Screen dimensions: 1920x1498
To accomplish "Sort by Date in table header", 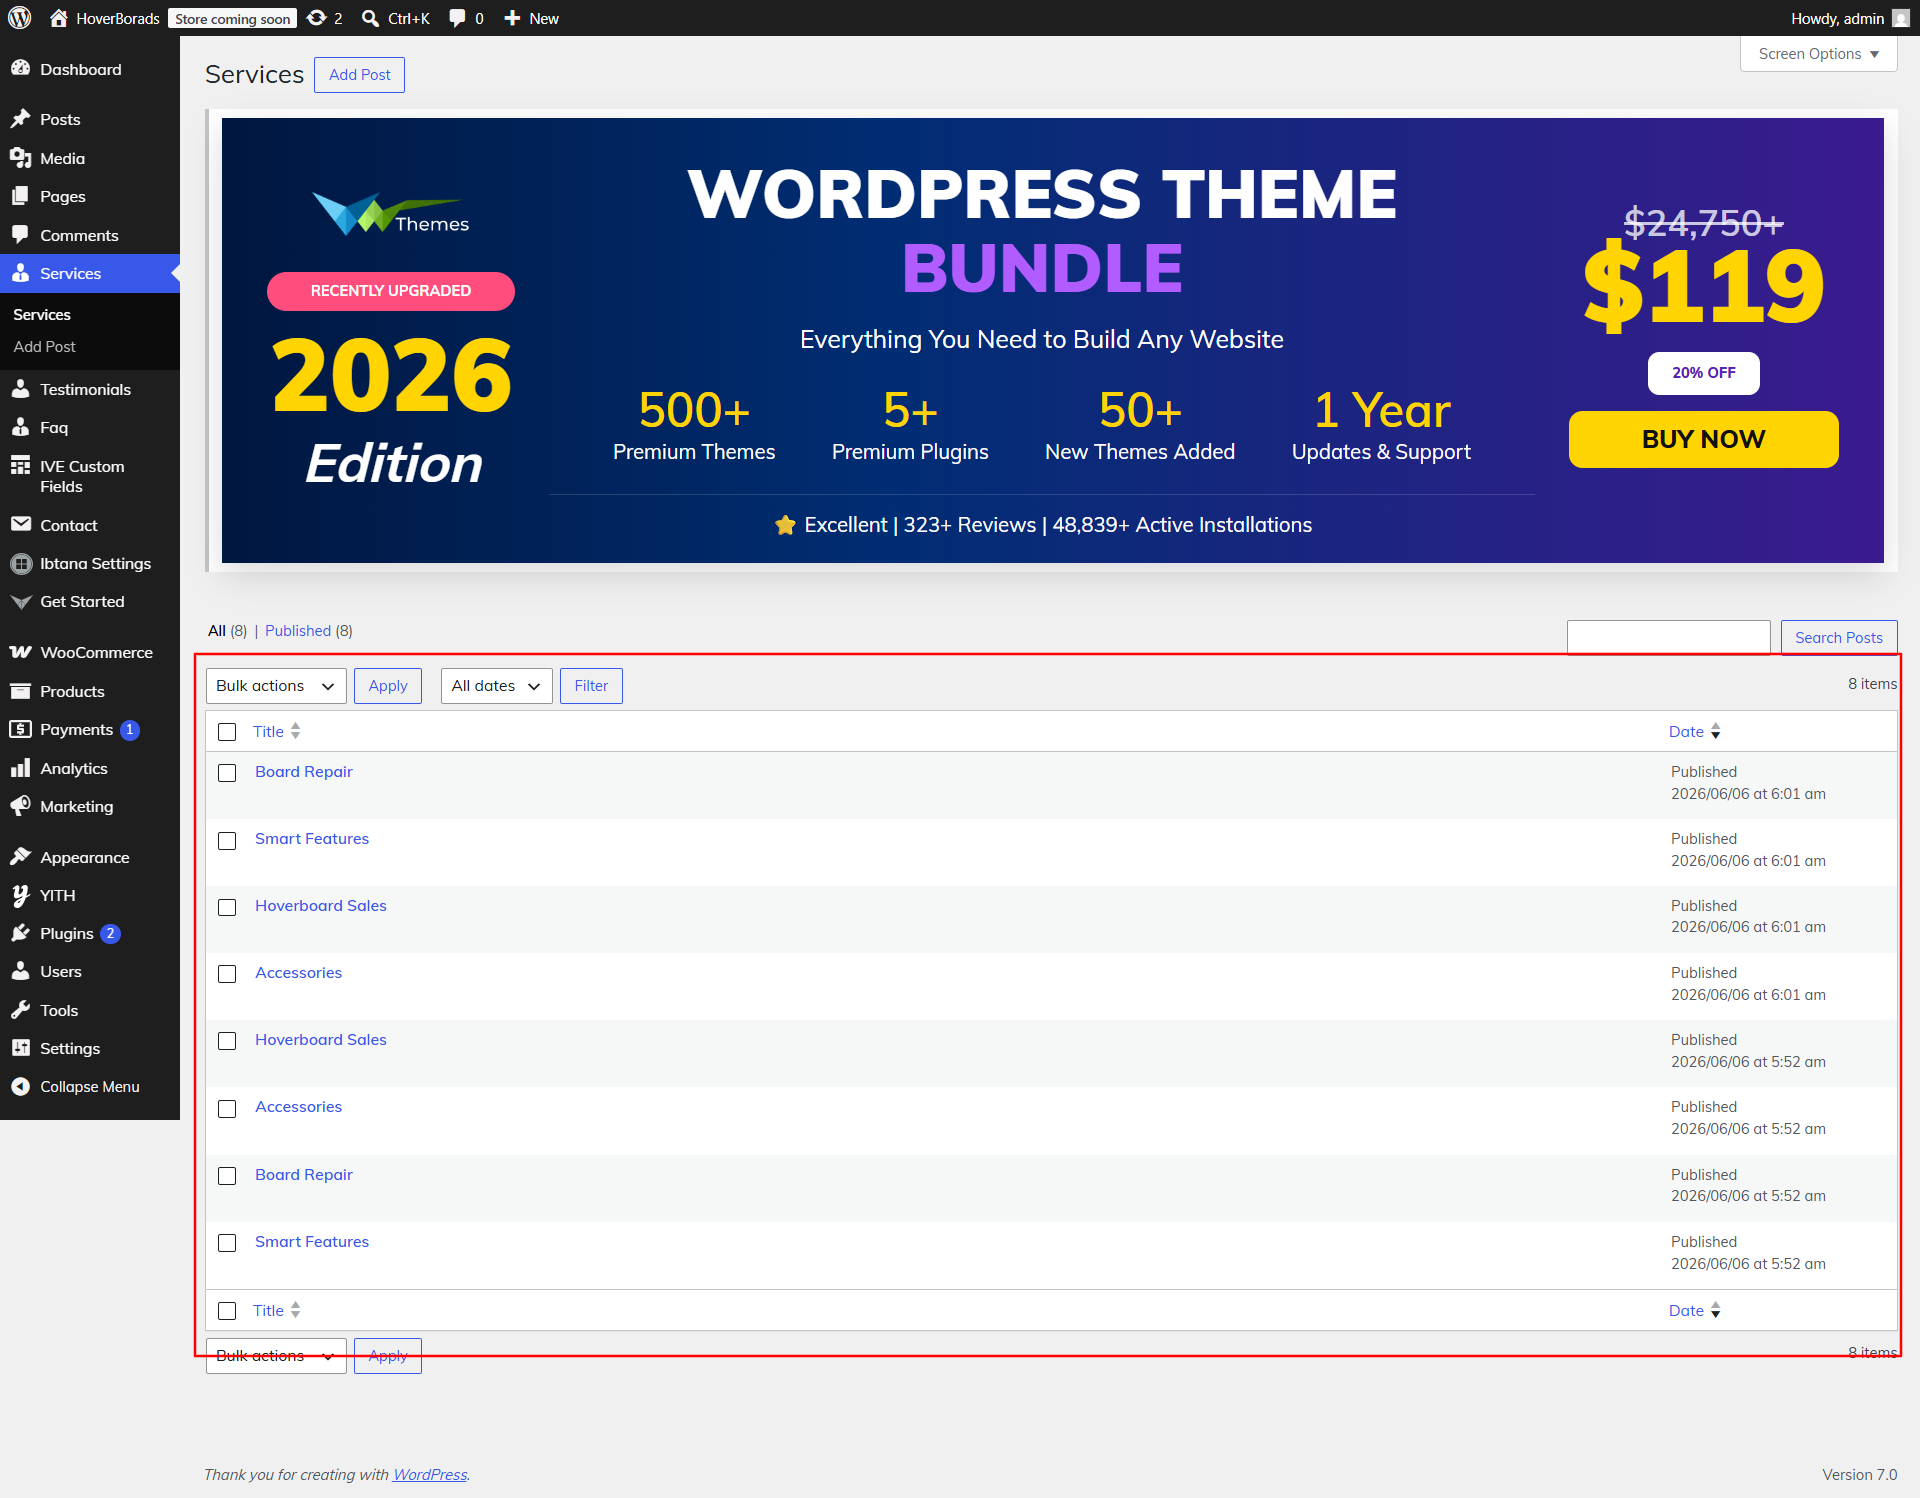I will [x=1694, y=732].
